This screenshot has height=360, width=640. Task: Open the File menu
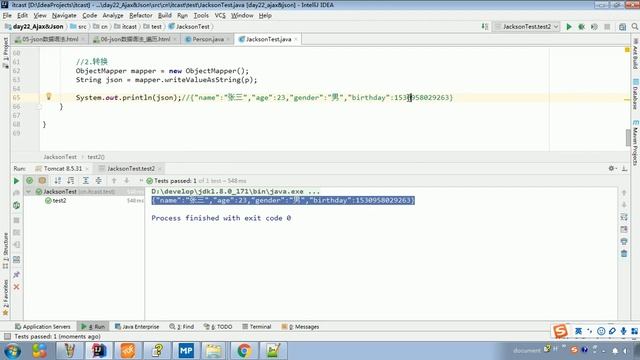click(x=7, y=16)
